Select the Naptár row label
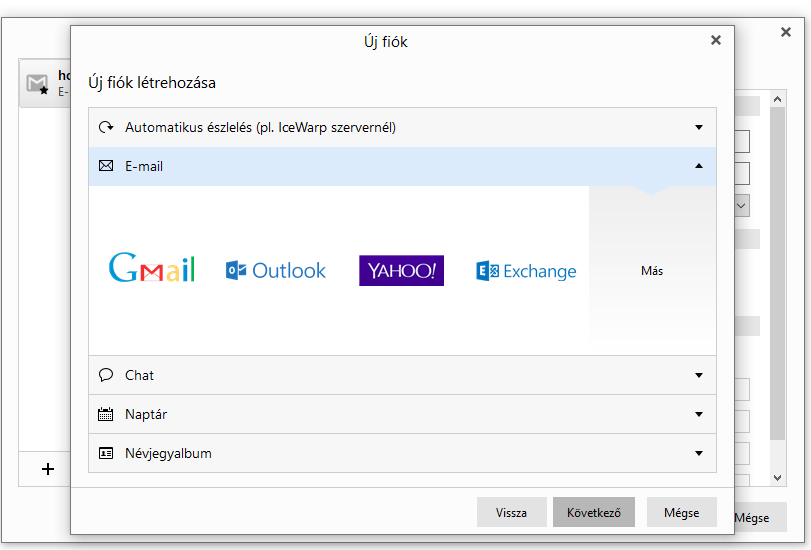811x550 pixels. pyautogui.click(x=146, y=414)
